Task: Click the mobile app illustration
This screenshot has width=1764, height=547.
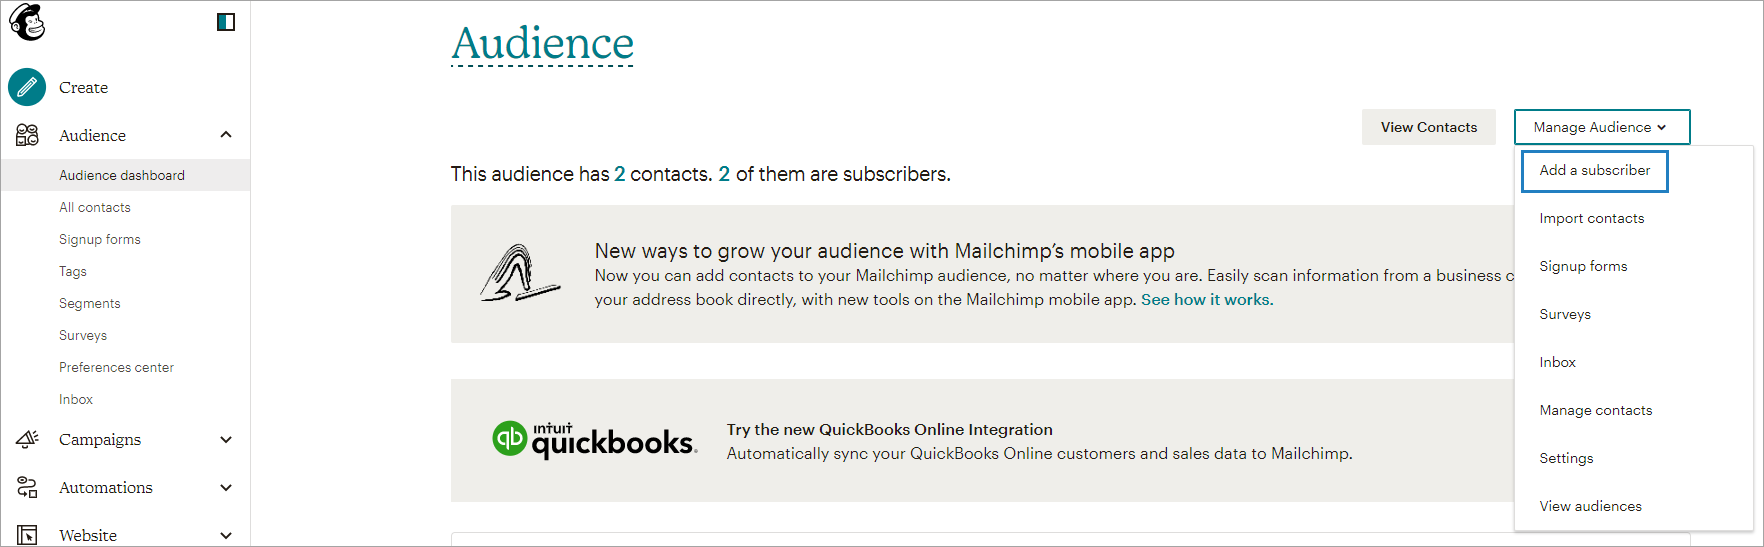Action: click(x=519, y=274)
